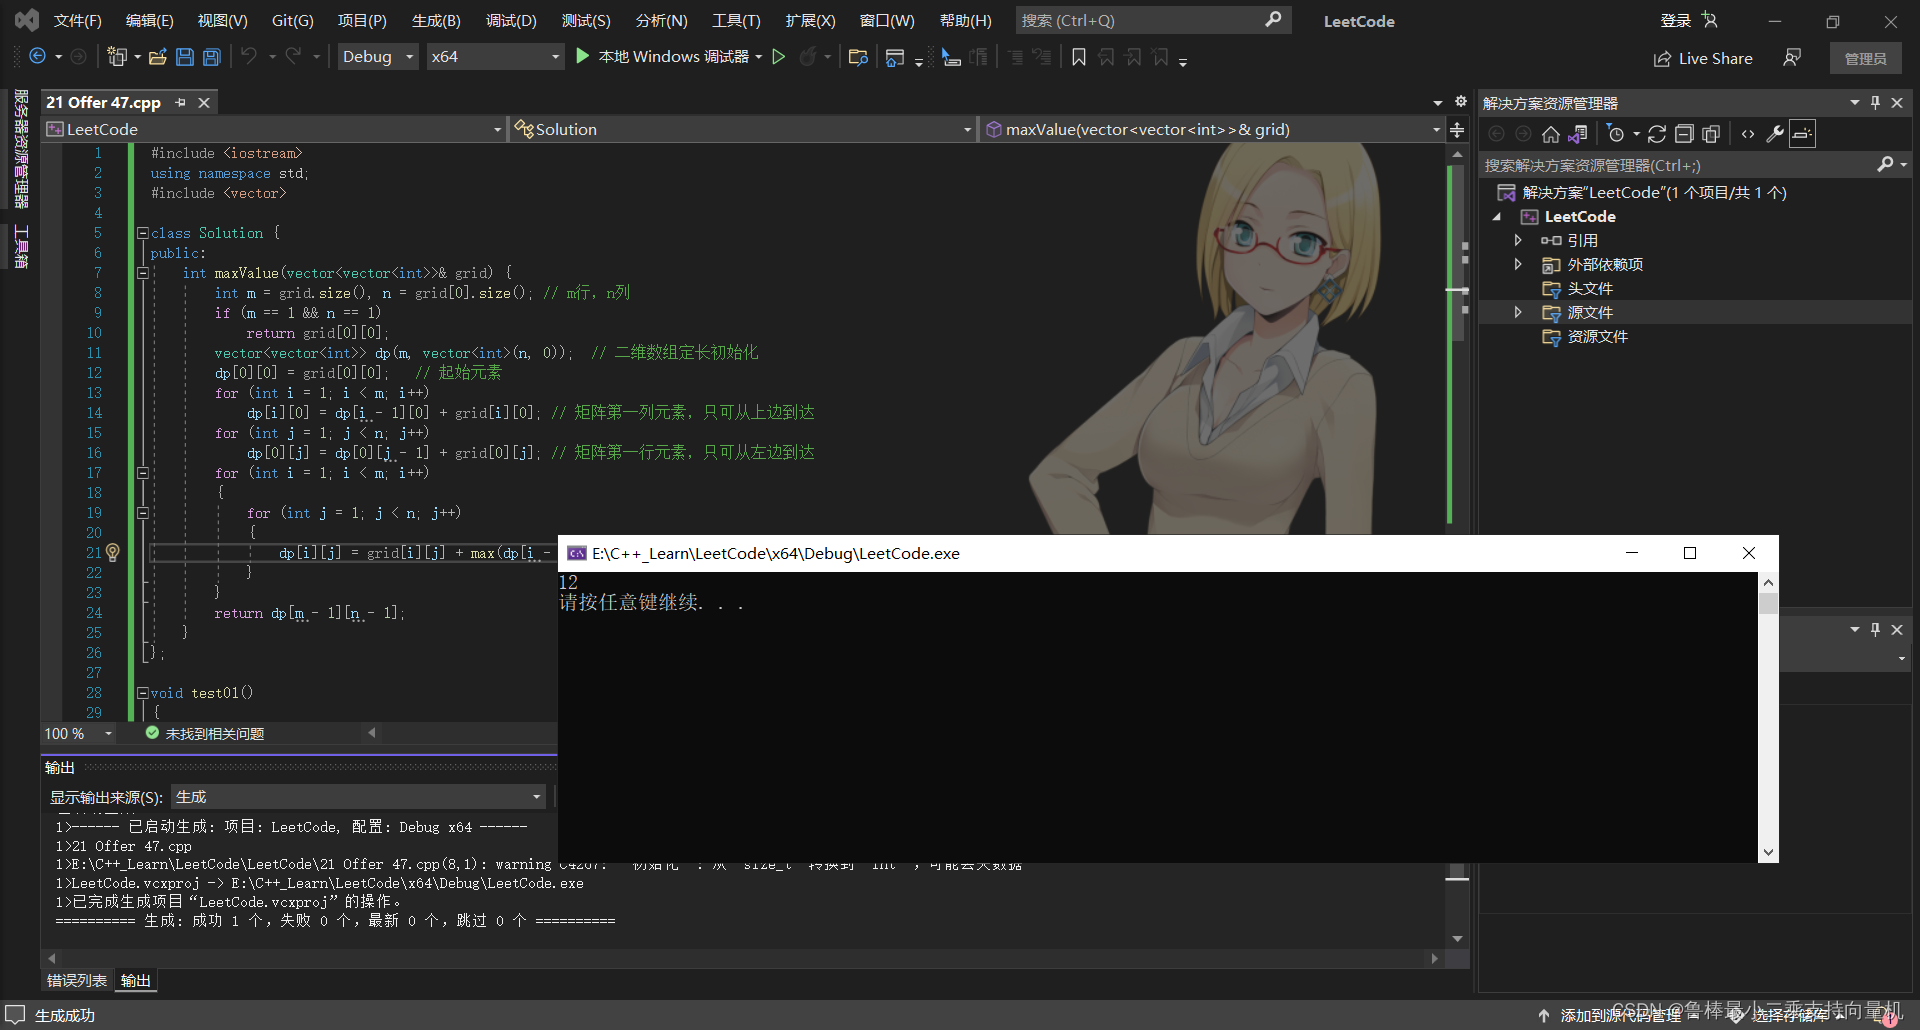Viewport: 1920px width, 1030px height.
Task: Switch to 错误列表 tab
Action: [77, 980]
